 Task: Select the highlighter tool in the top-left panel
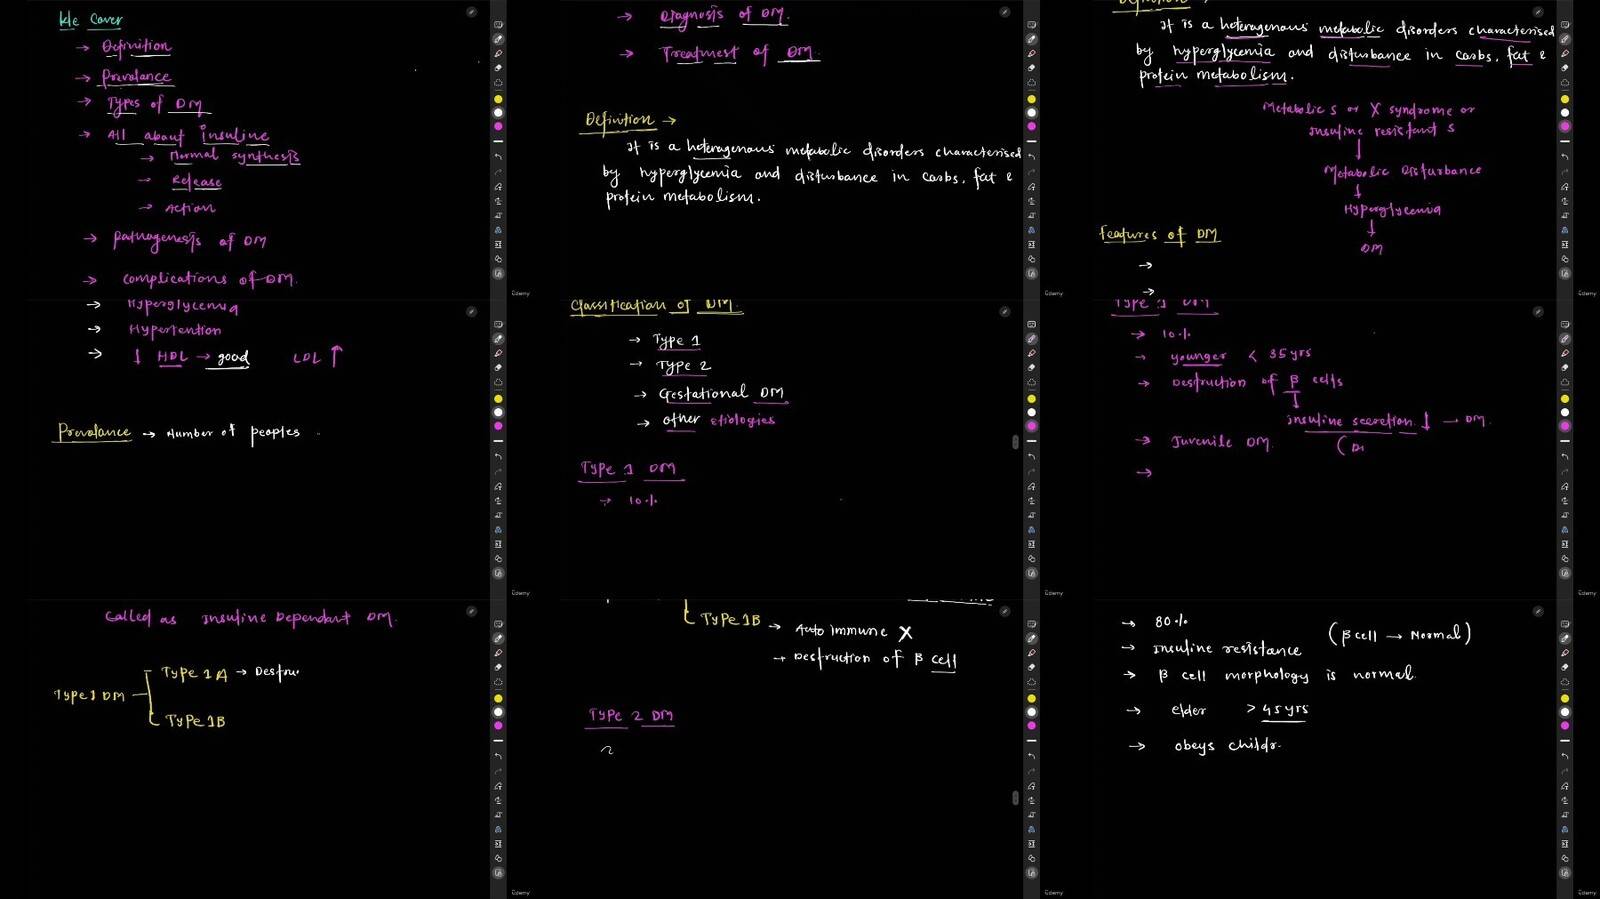(x=498, y=54)
